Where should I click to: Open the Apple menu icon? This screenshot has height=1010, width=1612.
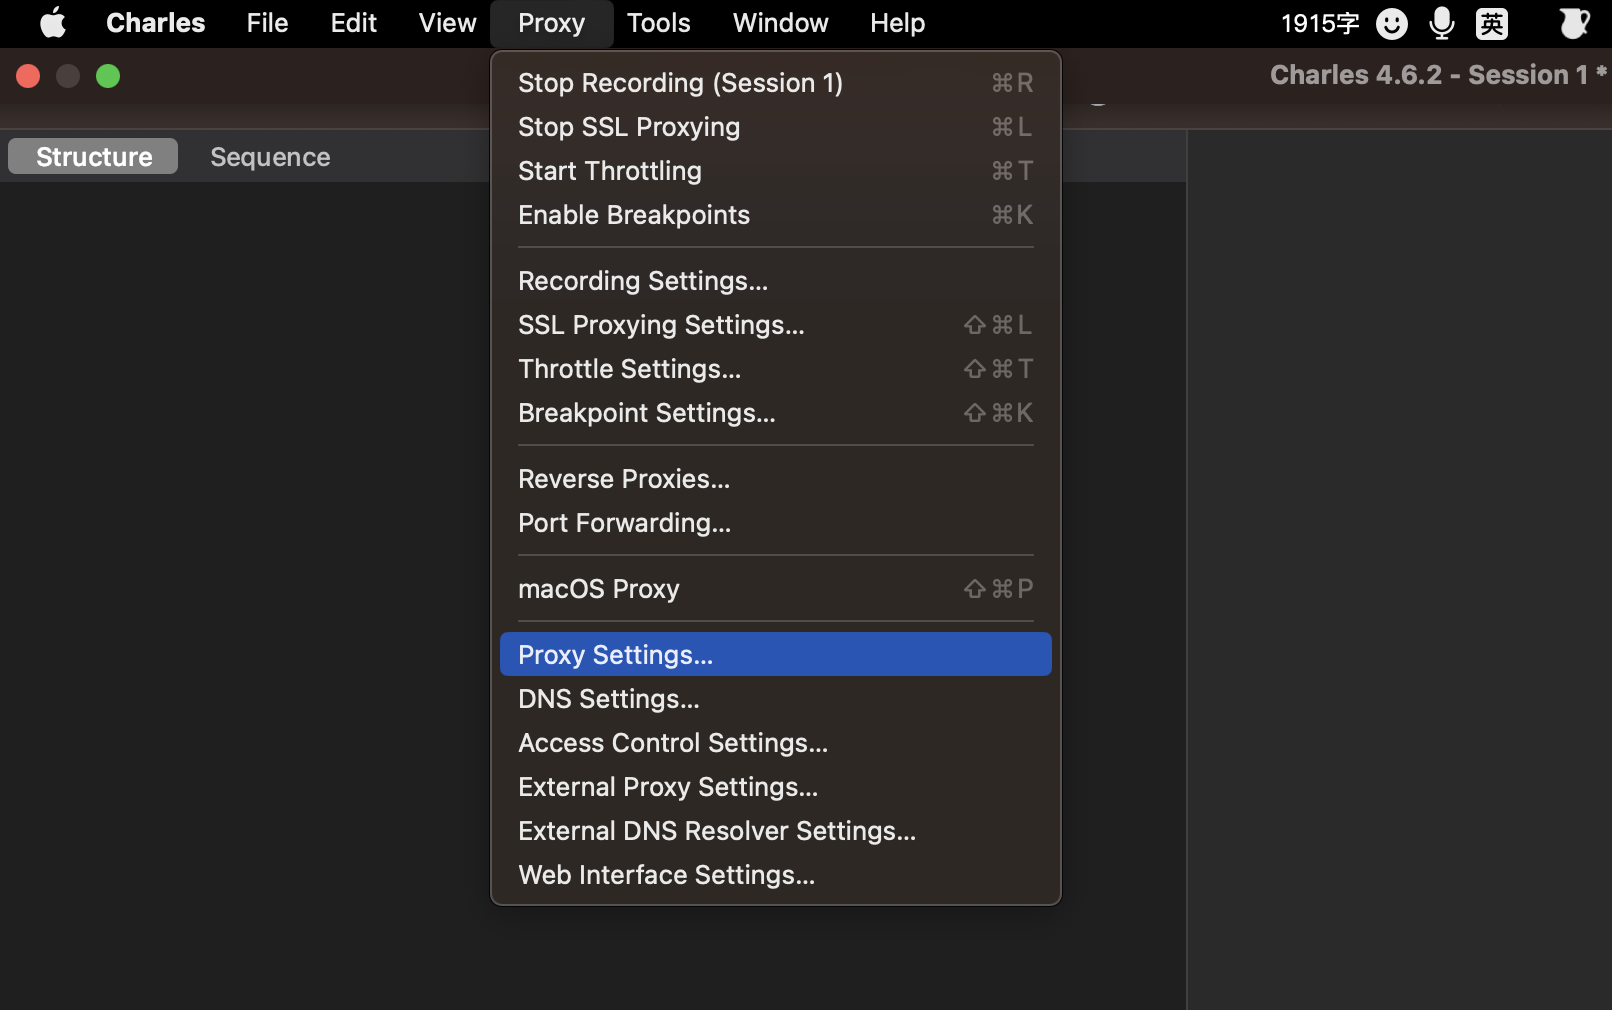coord(53,23)
